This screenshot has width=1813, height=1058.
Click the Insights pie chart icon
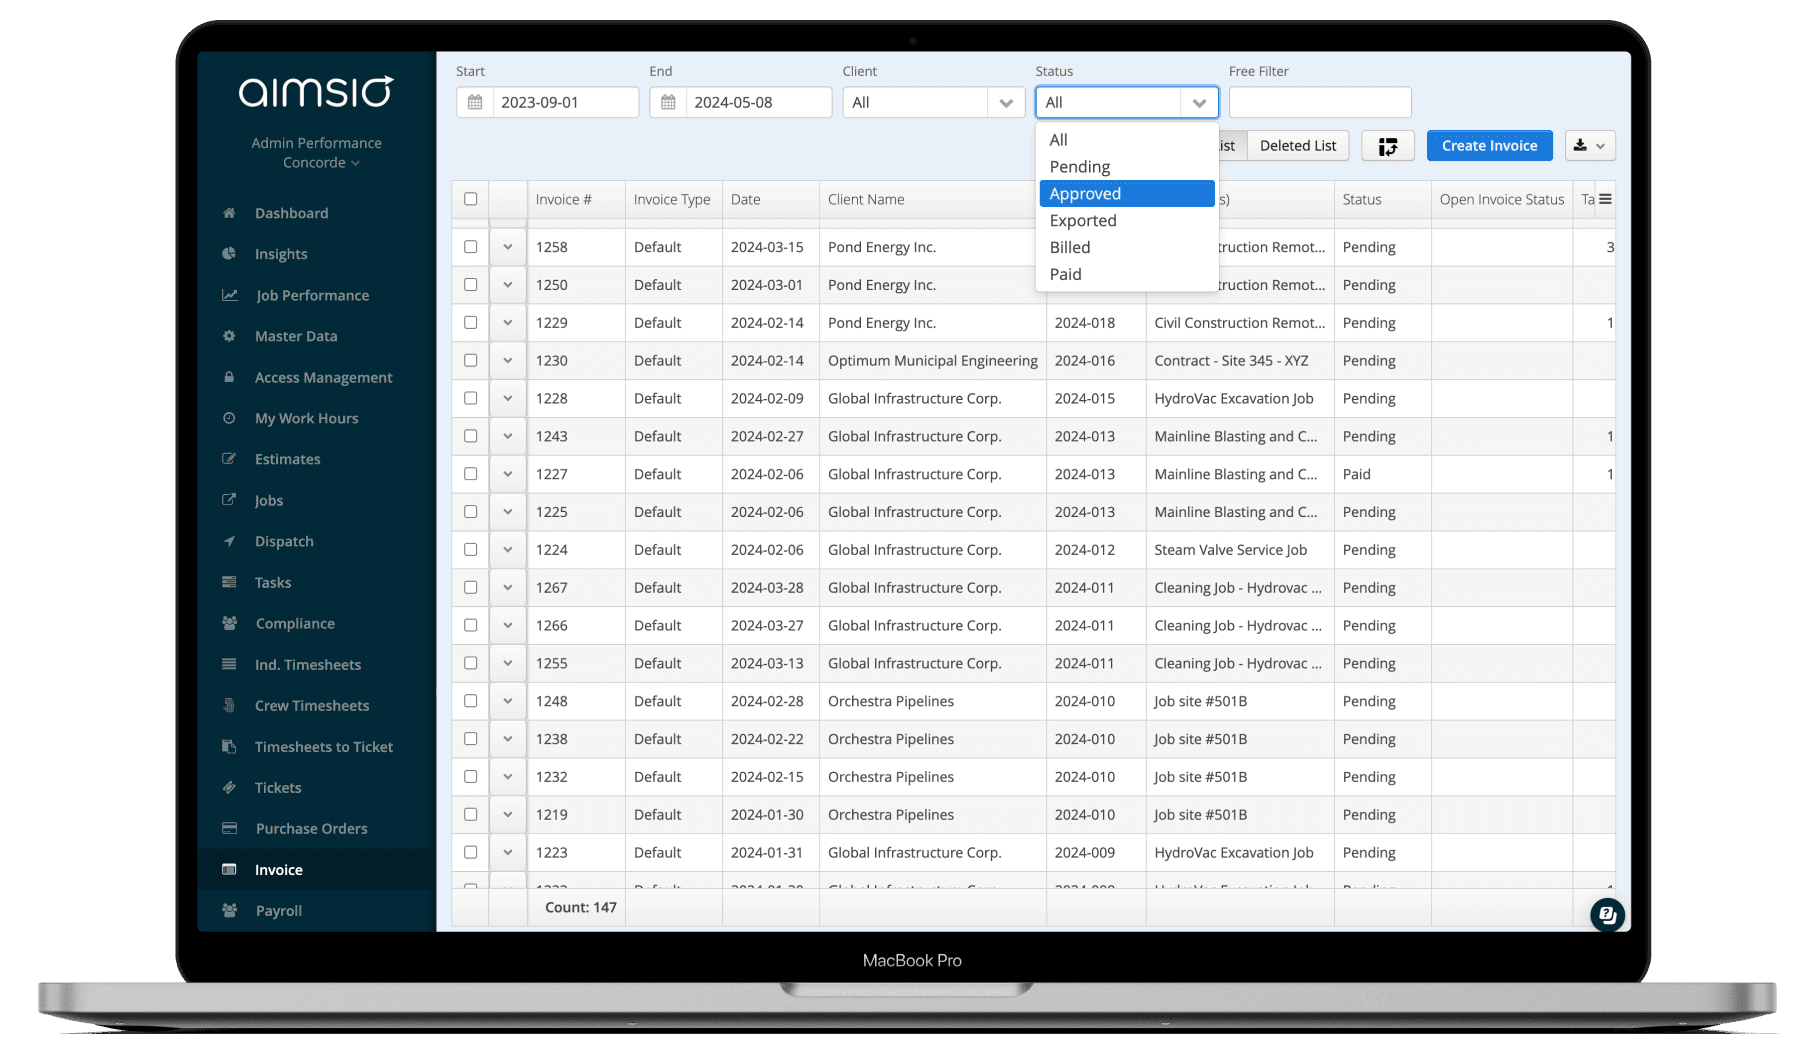(x=229, y=254)
